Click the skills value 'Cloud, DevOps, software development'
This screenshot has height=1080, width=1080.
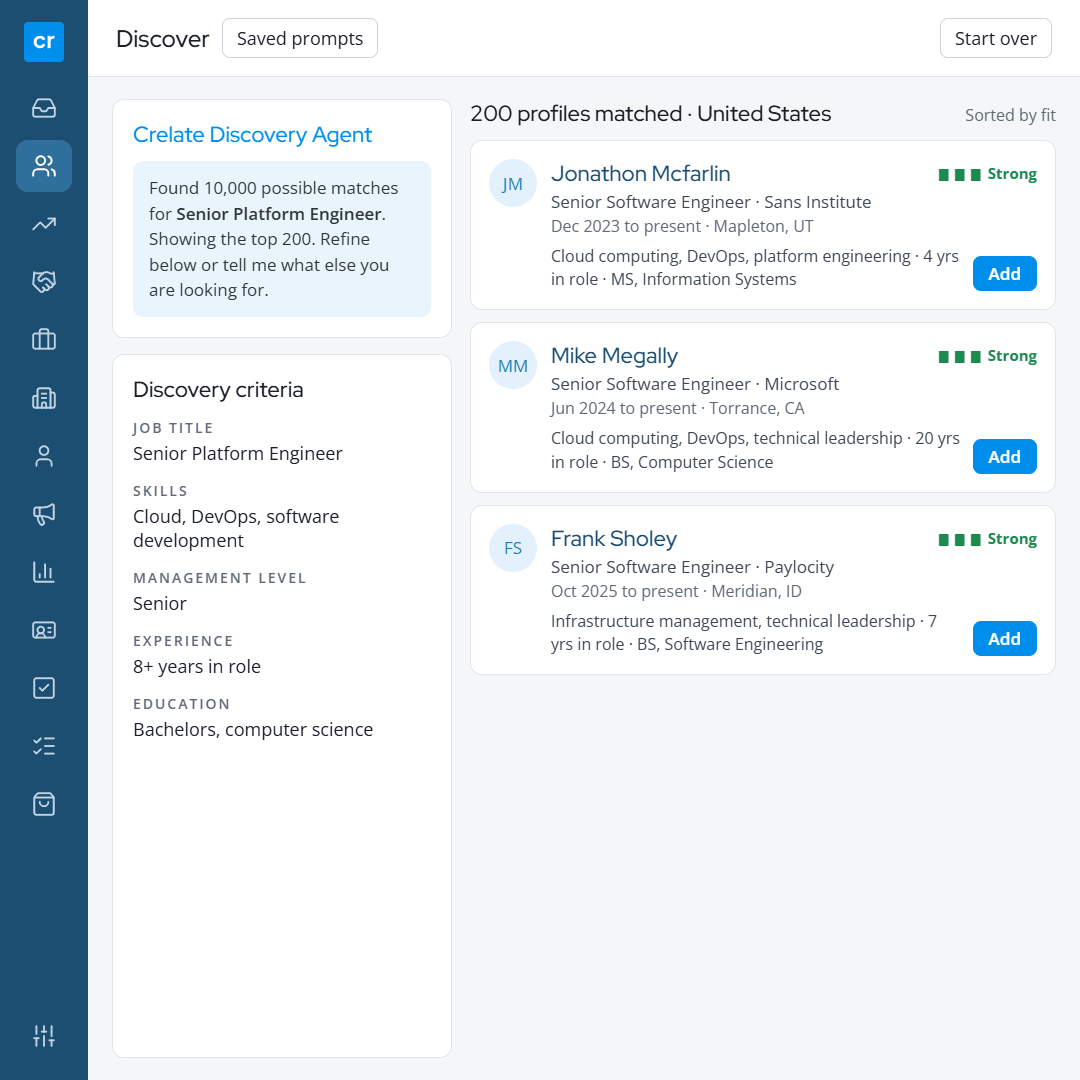(x=236, y=529)
